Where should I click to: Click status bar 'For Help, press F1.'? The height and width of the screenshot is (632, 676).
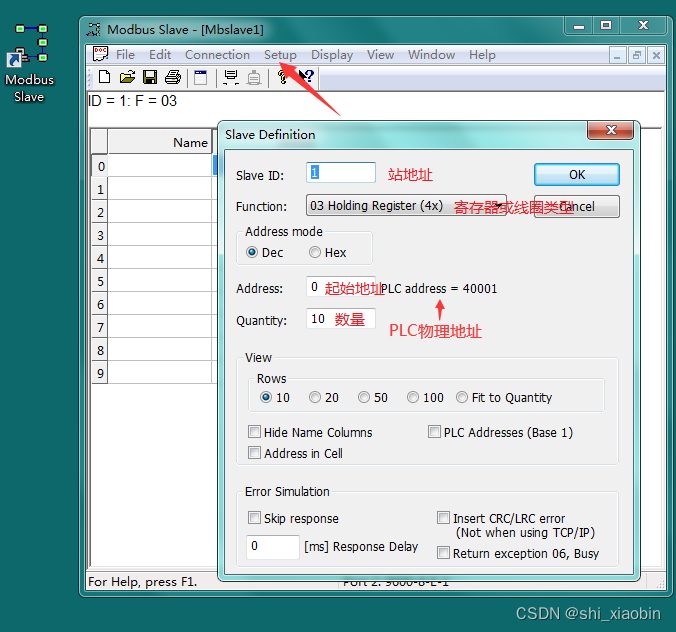click(142, 582)
